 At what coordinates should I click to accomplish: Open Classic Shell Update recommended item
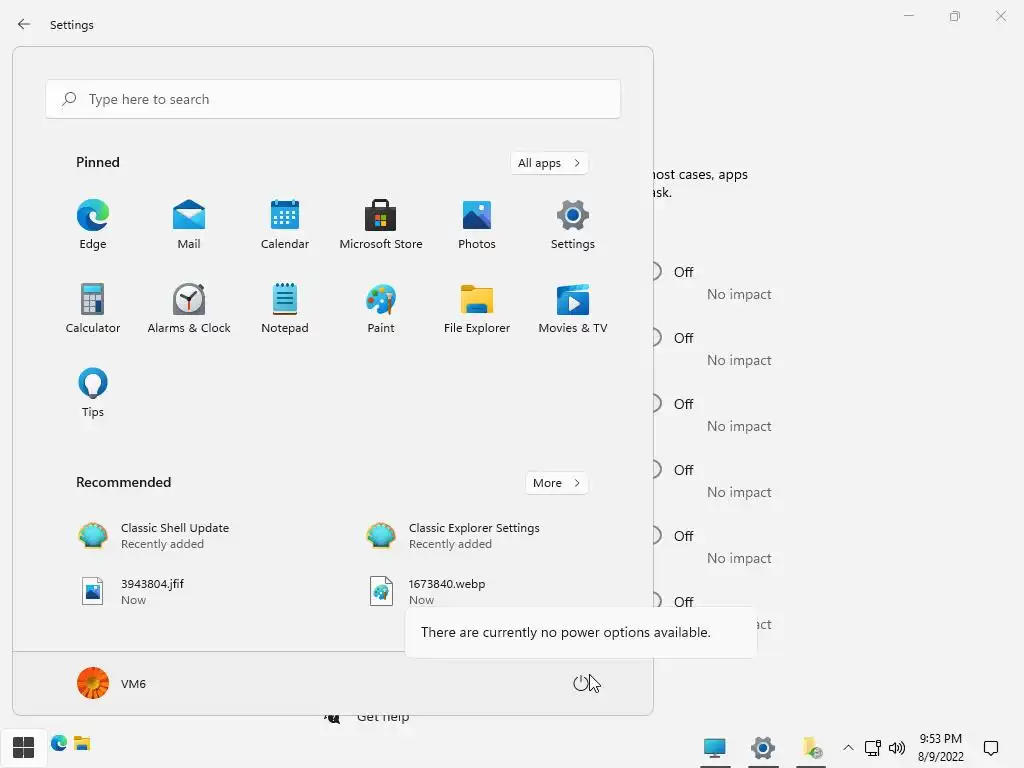(154, 536)
